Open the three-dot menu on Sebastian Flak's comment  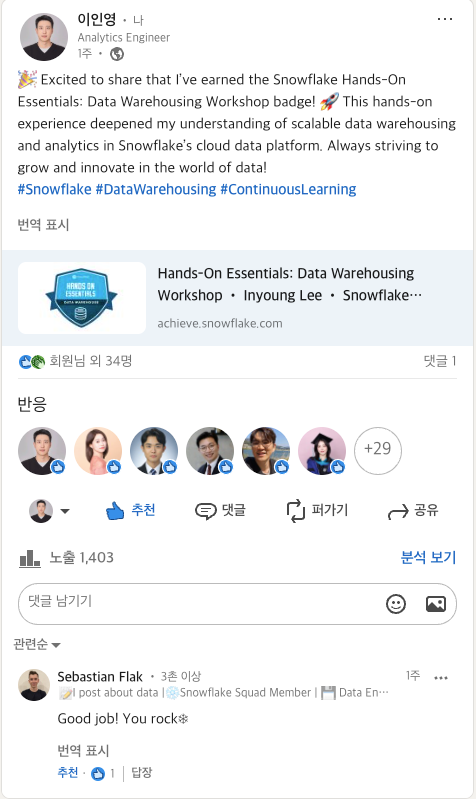click(x=441, y=678)
